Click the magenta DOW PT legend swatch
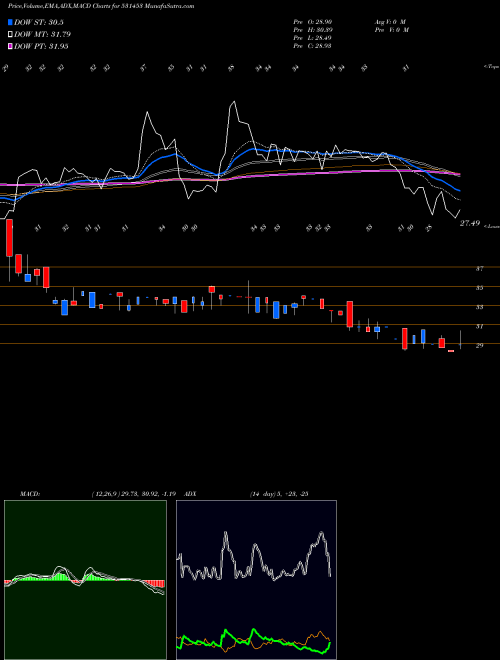This screenshot has width=500, height=660. (x=10, y=46)
